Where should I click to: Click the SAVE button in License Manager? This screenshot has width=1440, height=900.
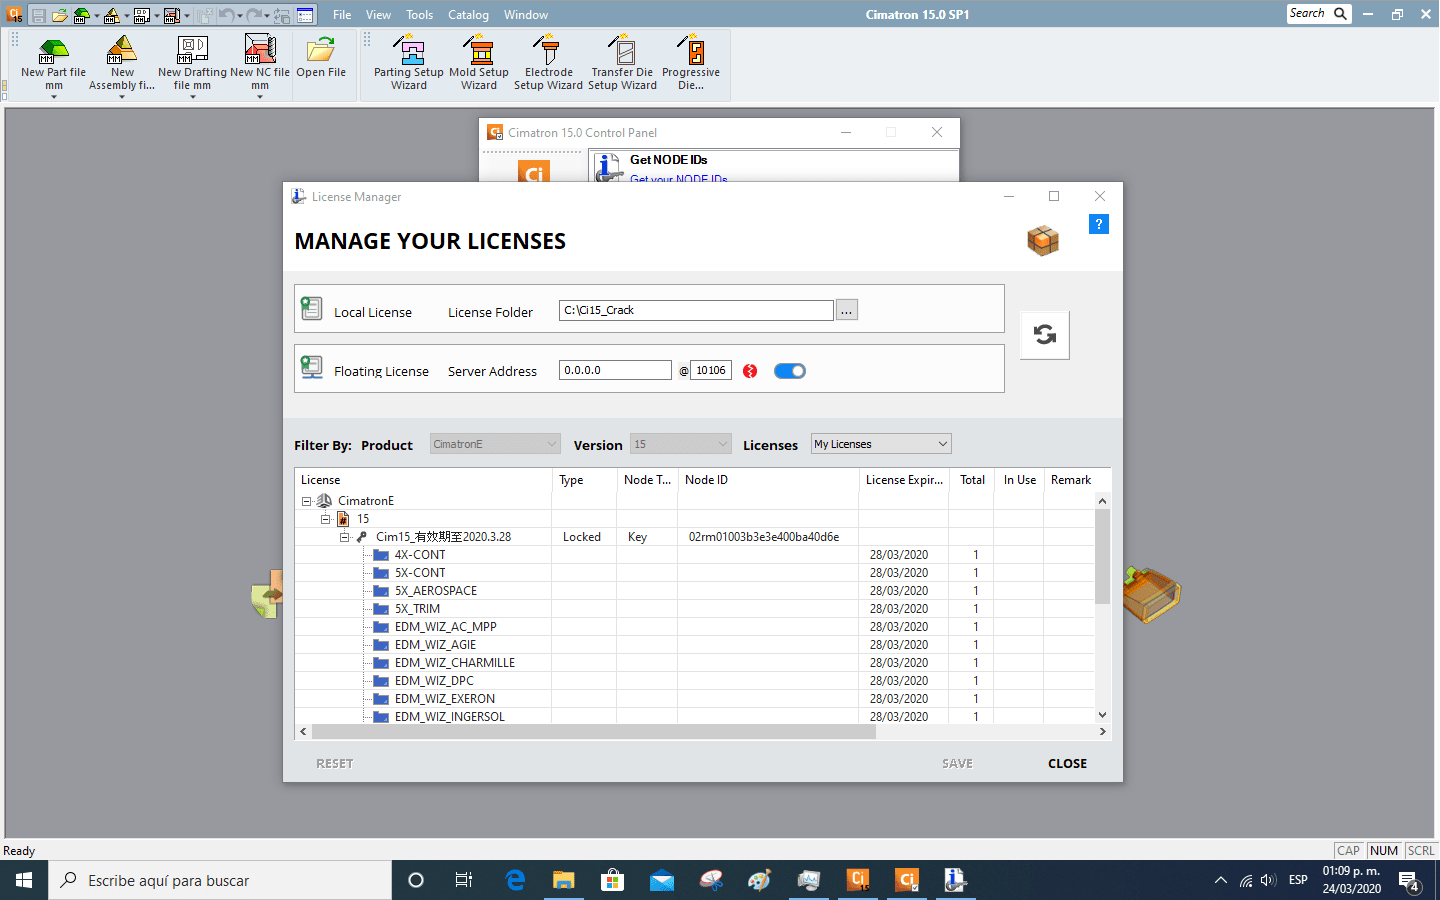tap(957, 763)
